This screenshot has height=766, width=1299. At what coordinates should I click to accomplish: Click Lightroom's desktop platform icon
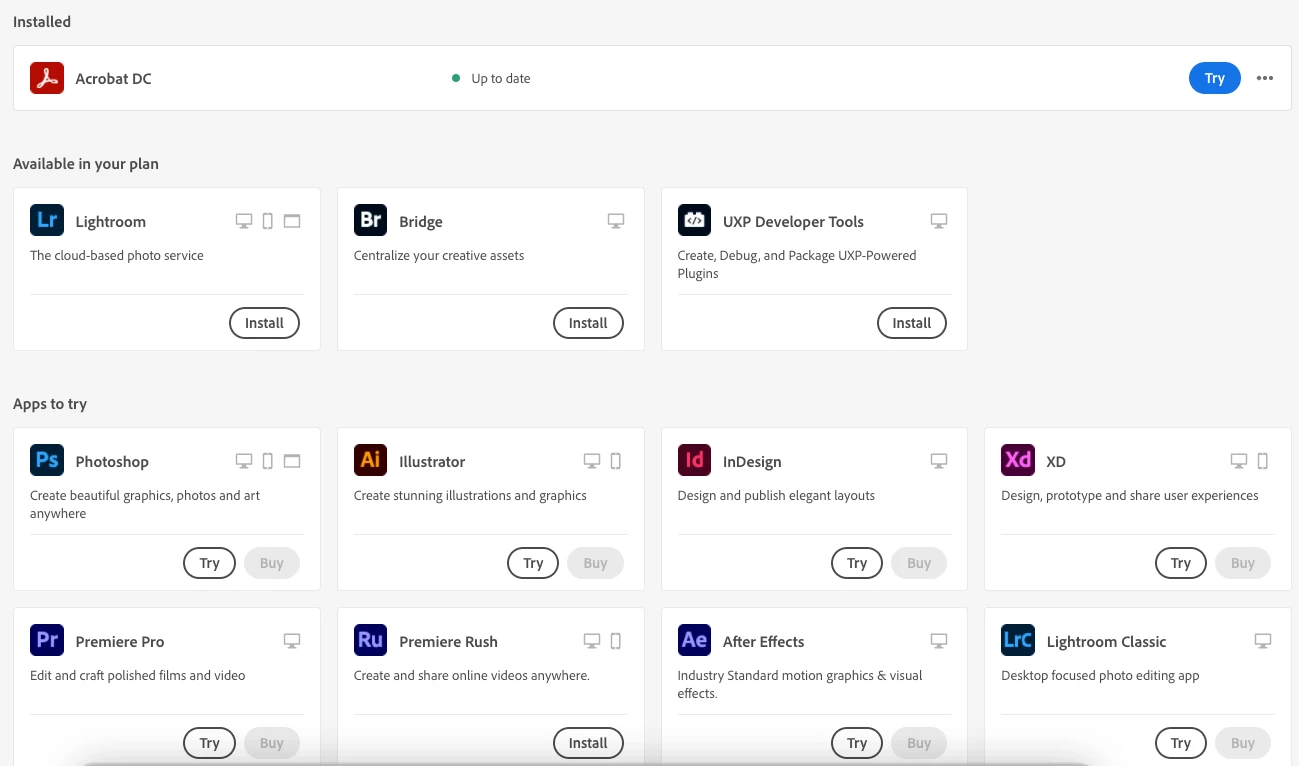[244, 221]
